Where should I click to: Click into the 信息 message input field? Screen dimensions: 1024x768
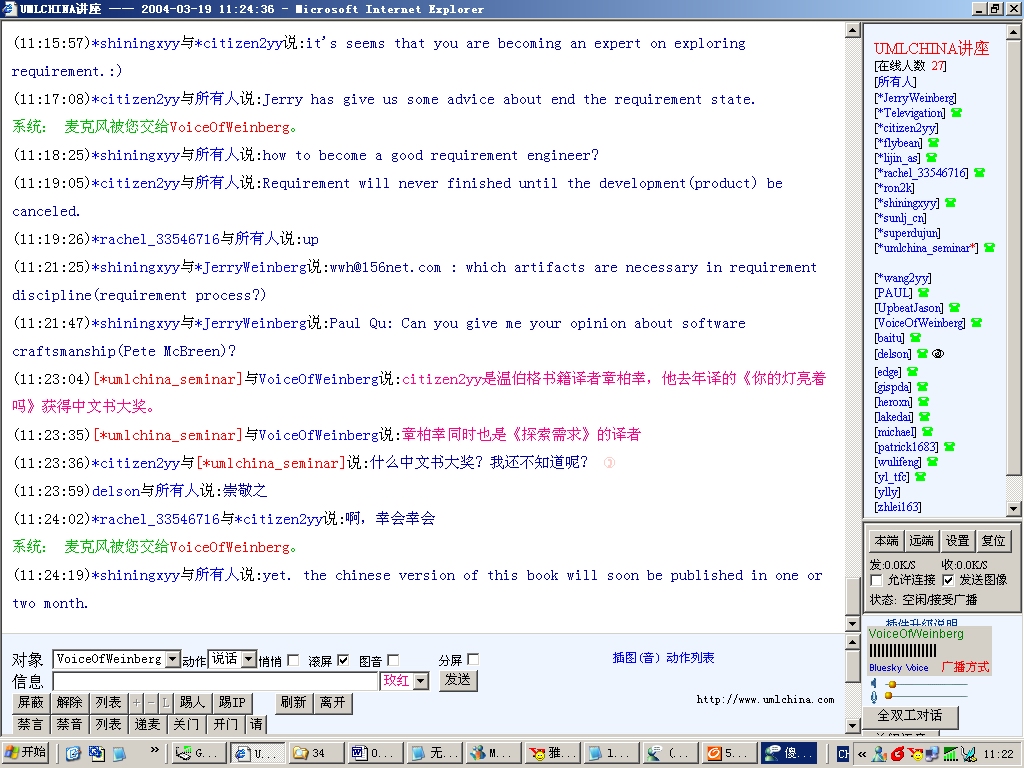(x=215, y=682)
